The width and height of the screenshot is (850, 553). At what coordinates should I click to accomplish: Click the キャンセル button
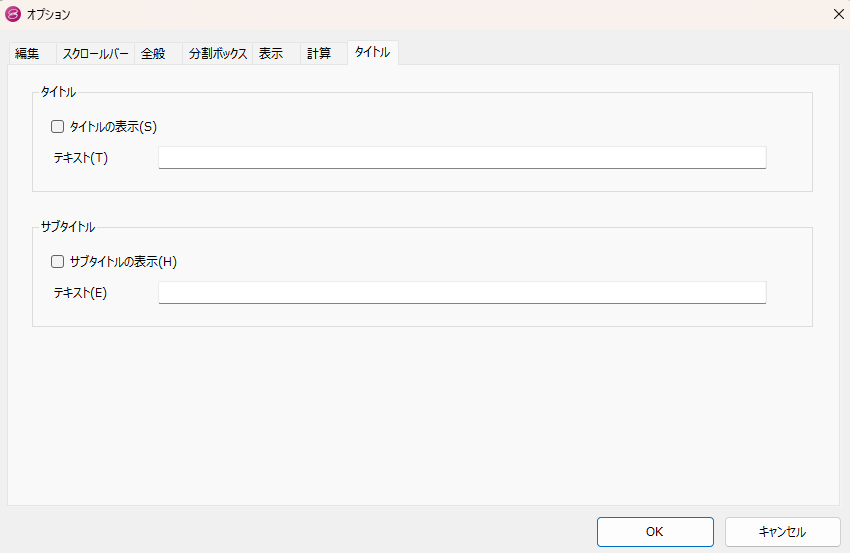782,532
